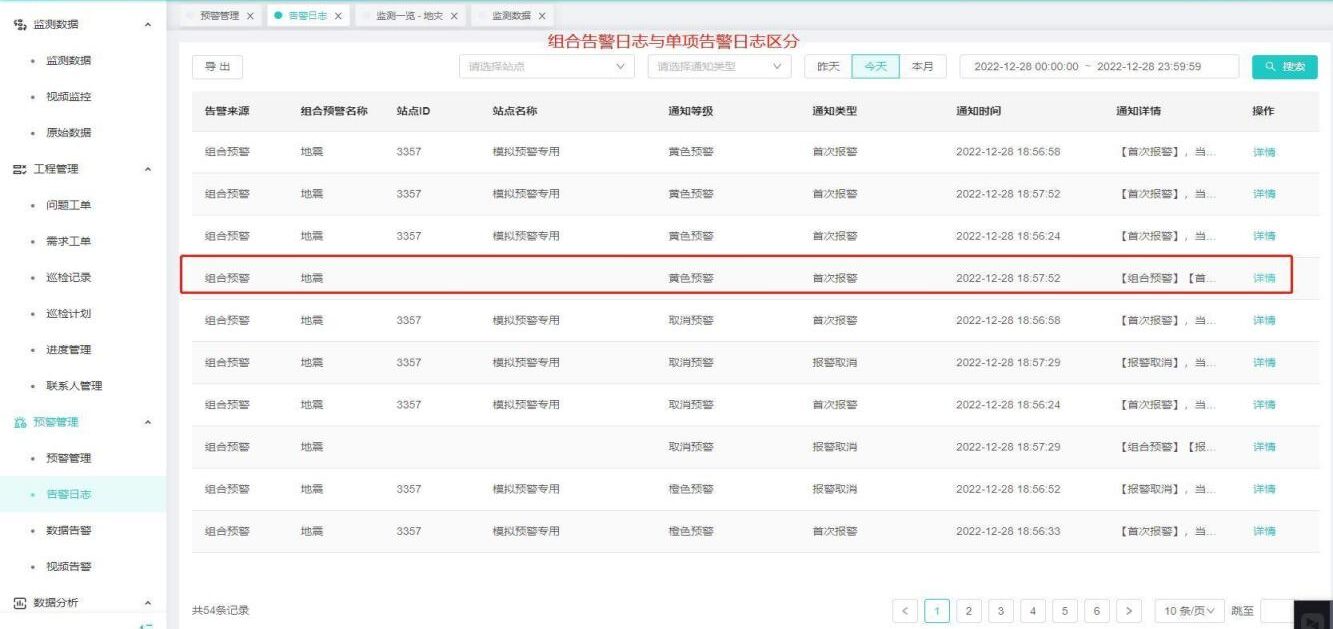Select the 本月 date range option
This screenshot has height=629, width=1333.
click(x=924, y=67)
